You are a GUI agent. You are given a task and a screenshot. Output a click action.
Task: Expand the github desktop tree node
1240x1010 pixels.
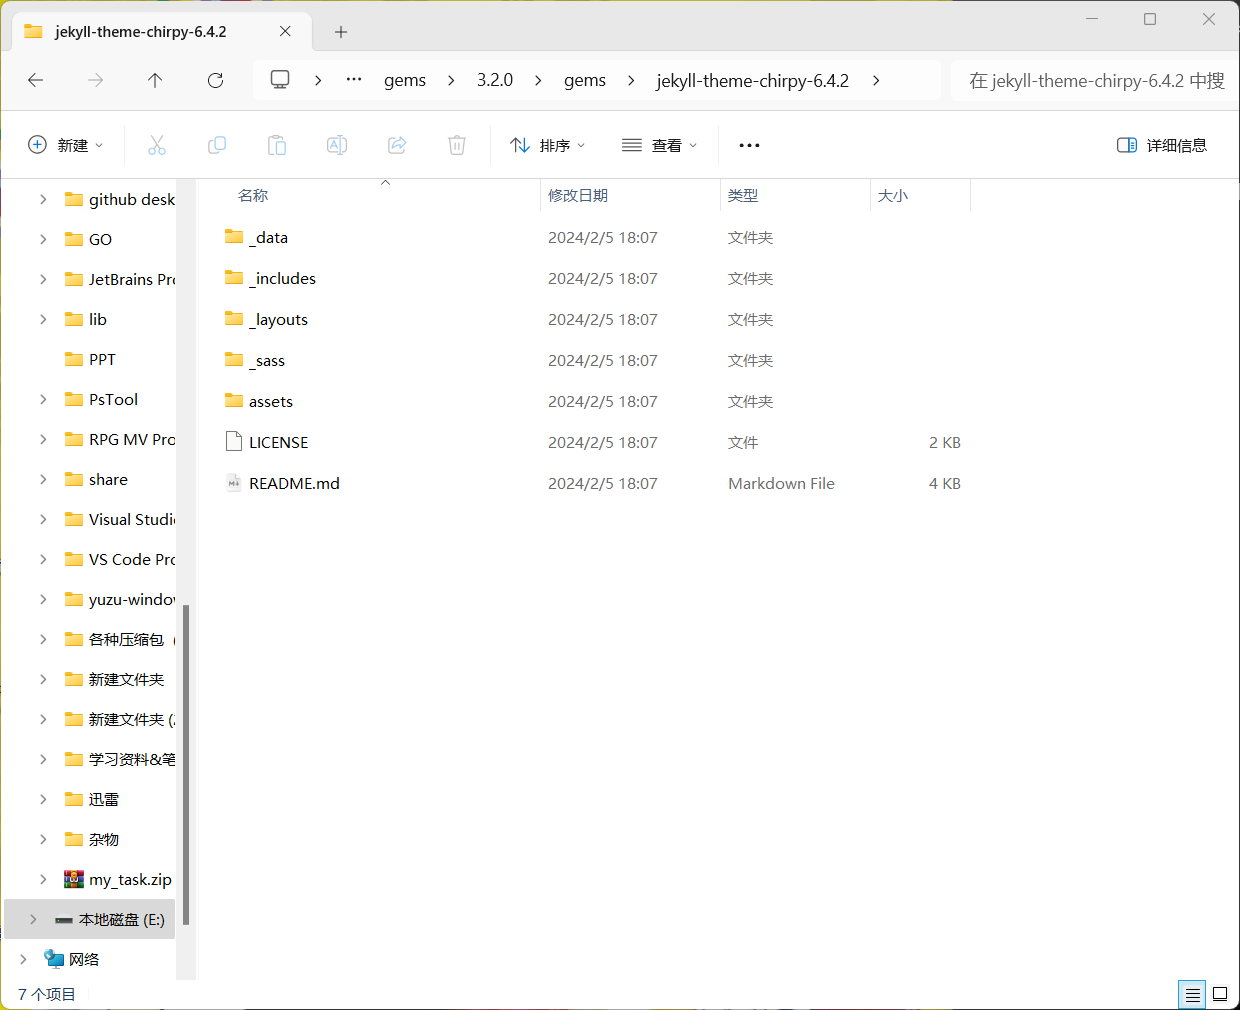pyautogui.click(x=43, y=199)
